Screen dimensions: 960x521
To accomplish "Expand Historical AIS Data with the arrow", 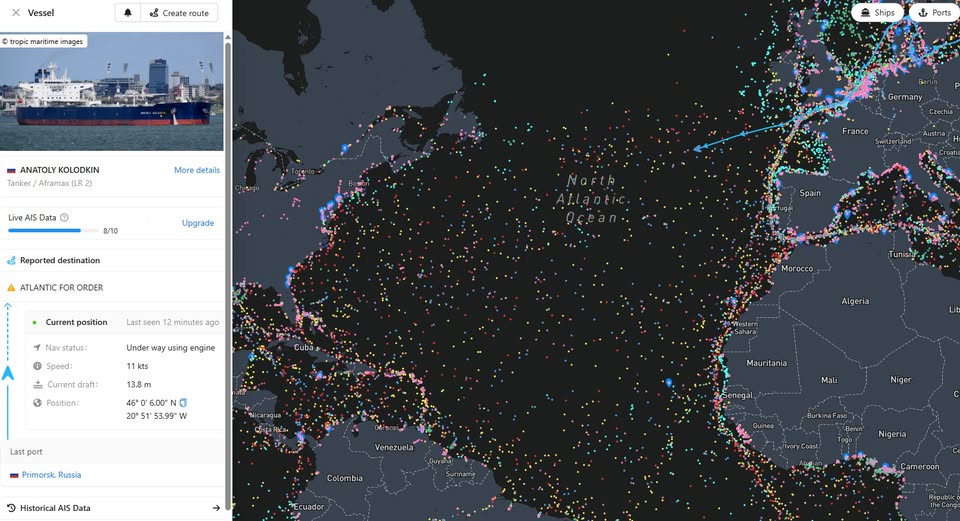I will tap(216, 508).
